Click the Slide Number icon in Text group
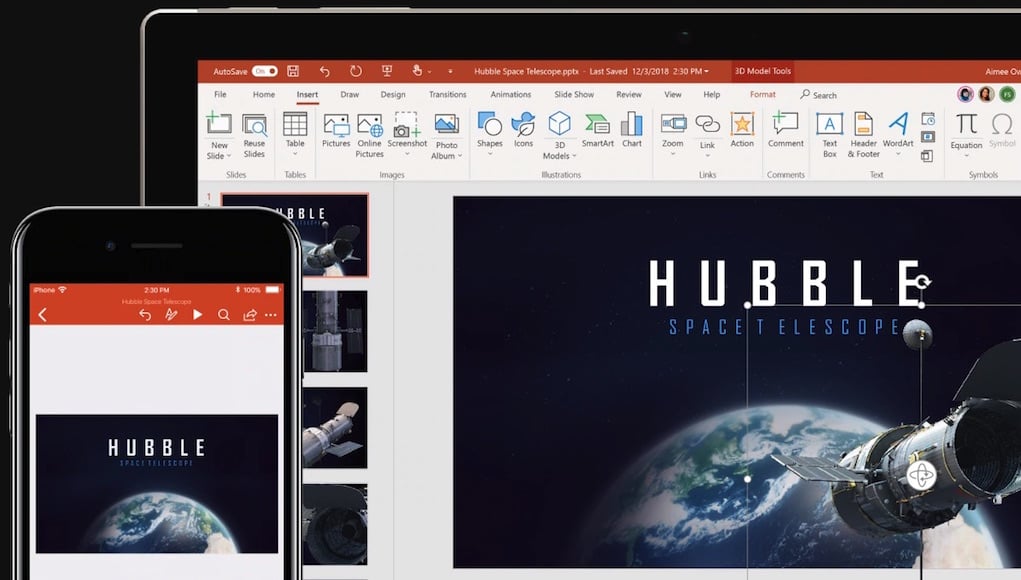The width and height of the screenshot is (1021, 580). coord(928,137)
